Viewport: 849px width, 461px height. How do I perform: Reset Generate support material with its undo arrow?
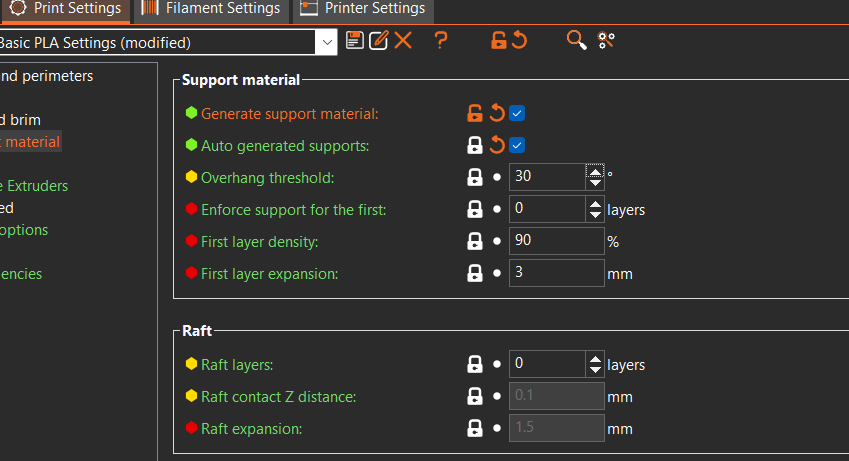[497, 113]
